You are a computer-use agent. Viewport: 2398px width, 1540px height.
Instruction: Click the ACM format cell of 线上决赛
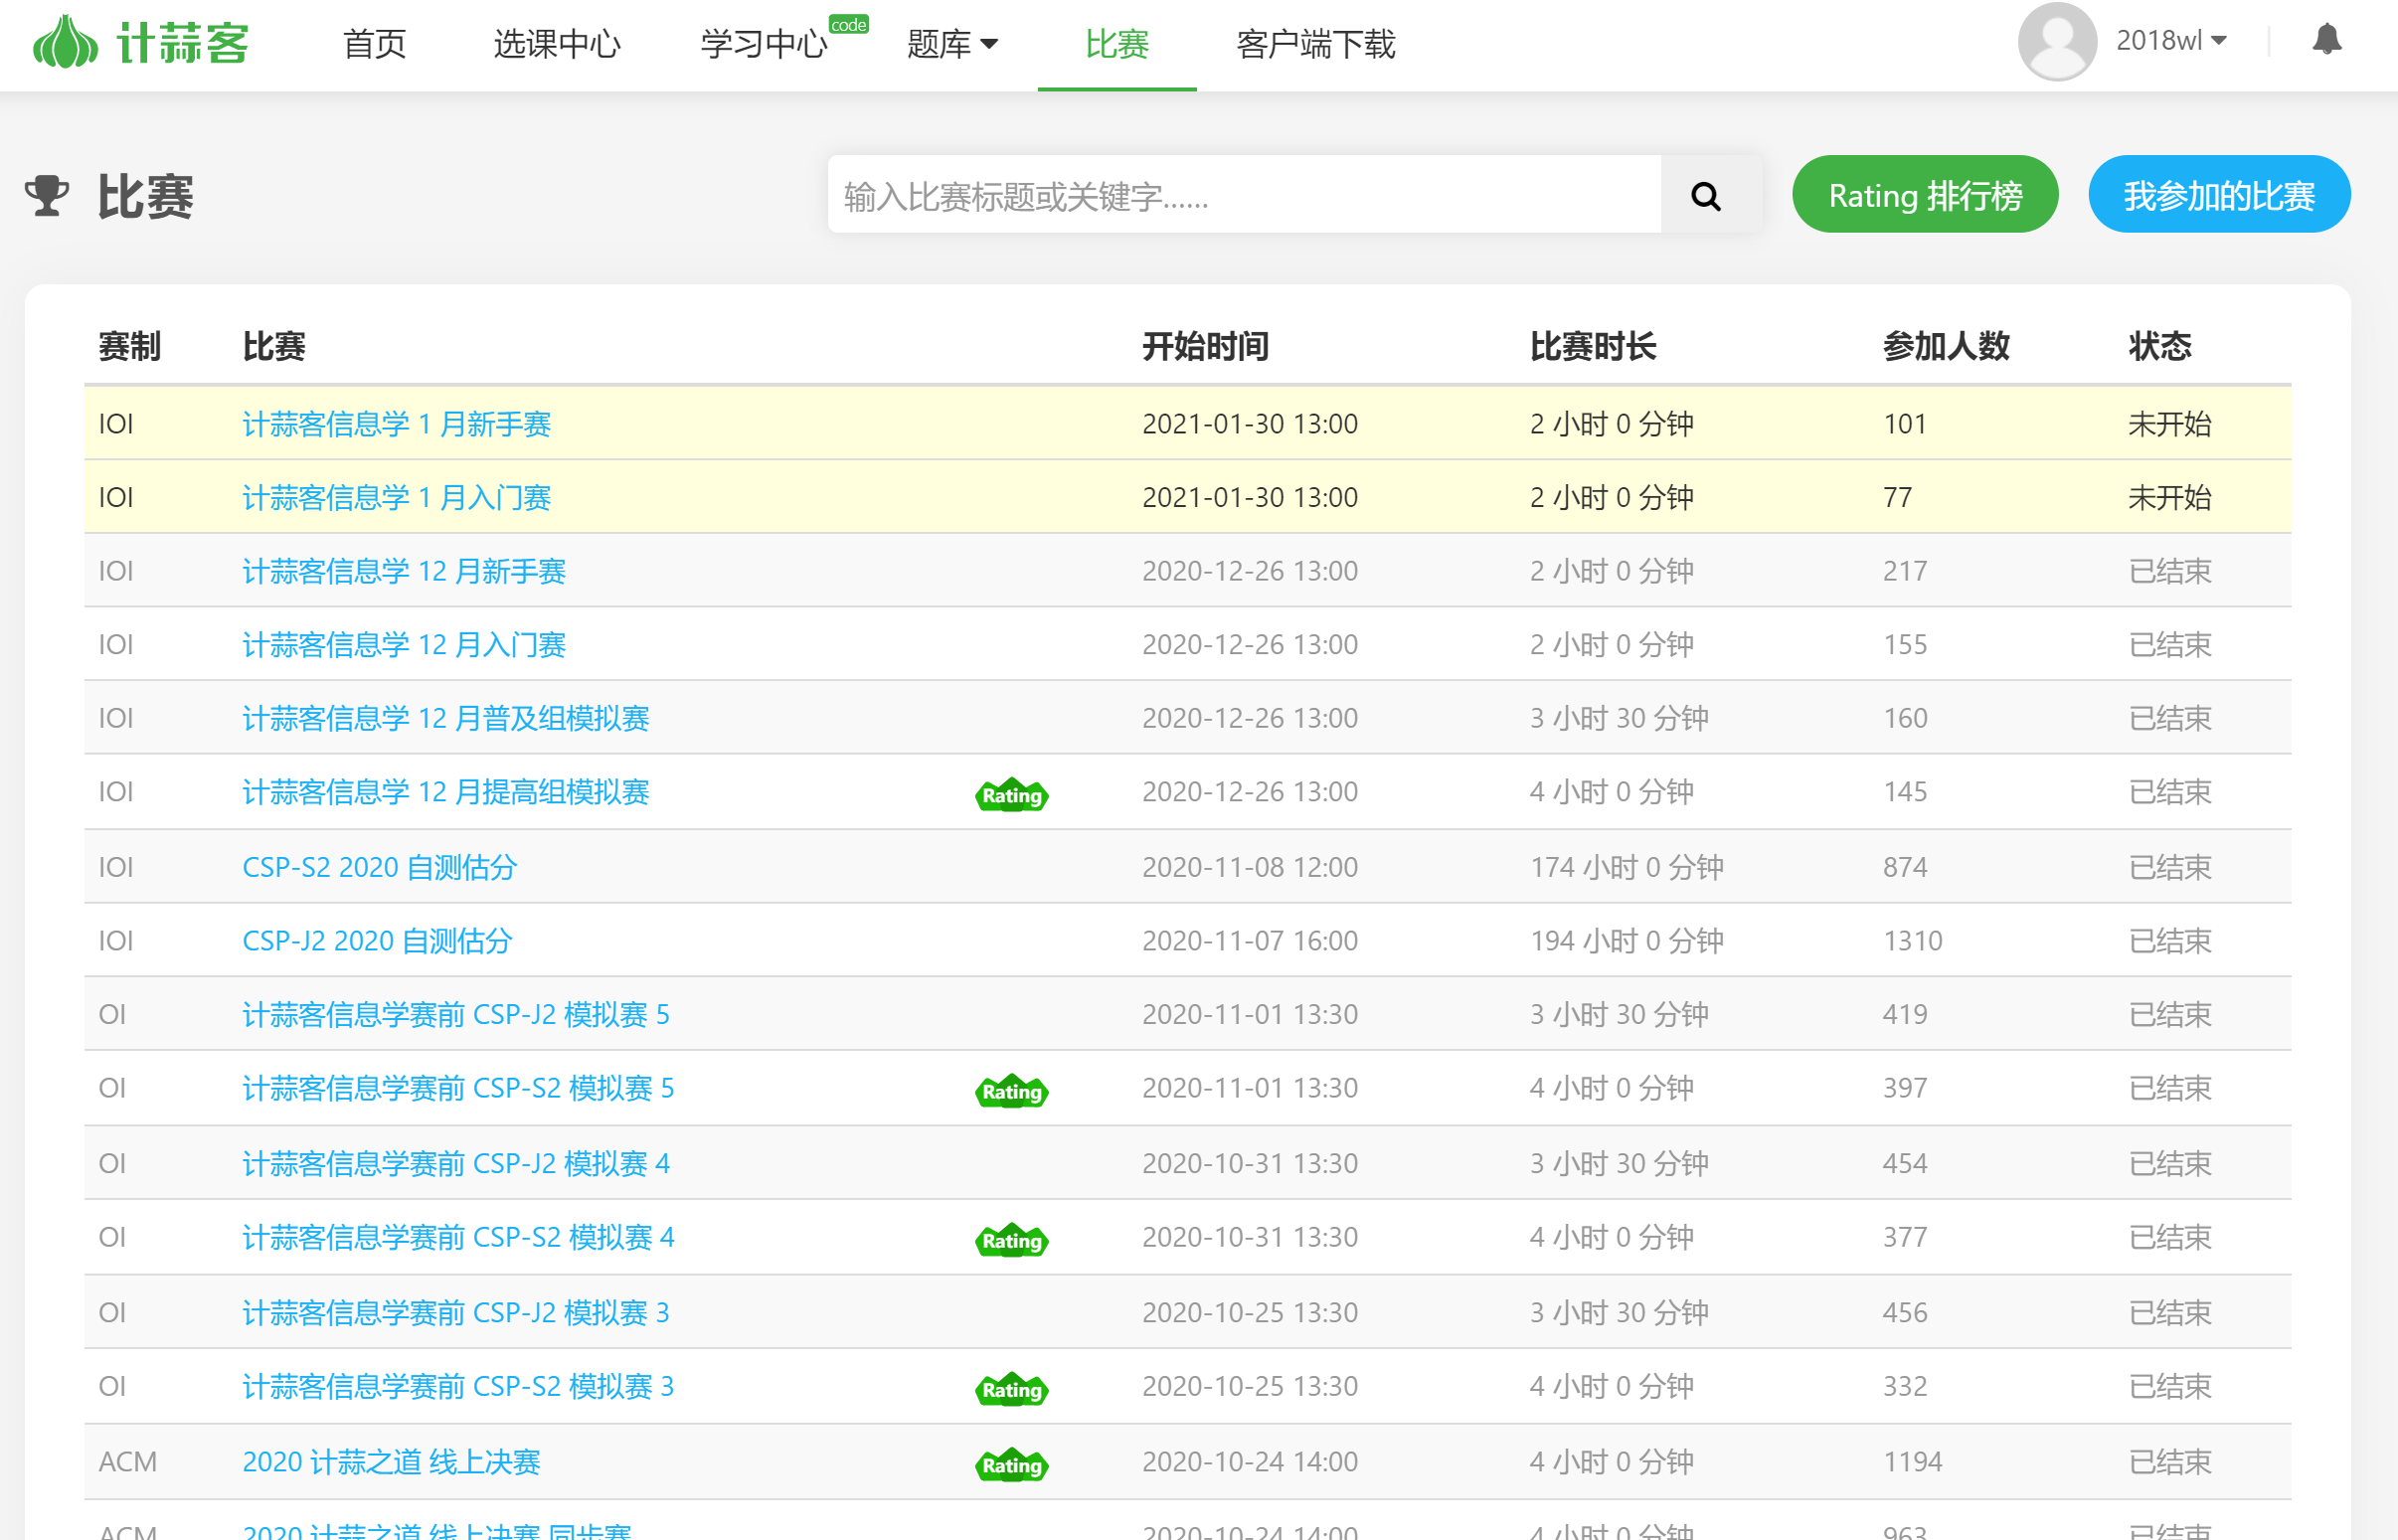(128, 1462)
